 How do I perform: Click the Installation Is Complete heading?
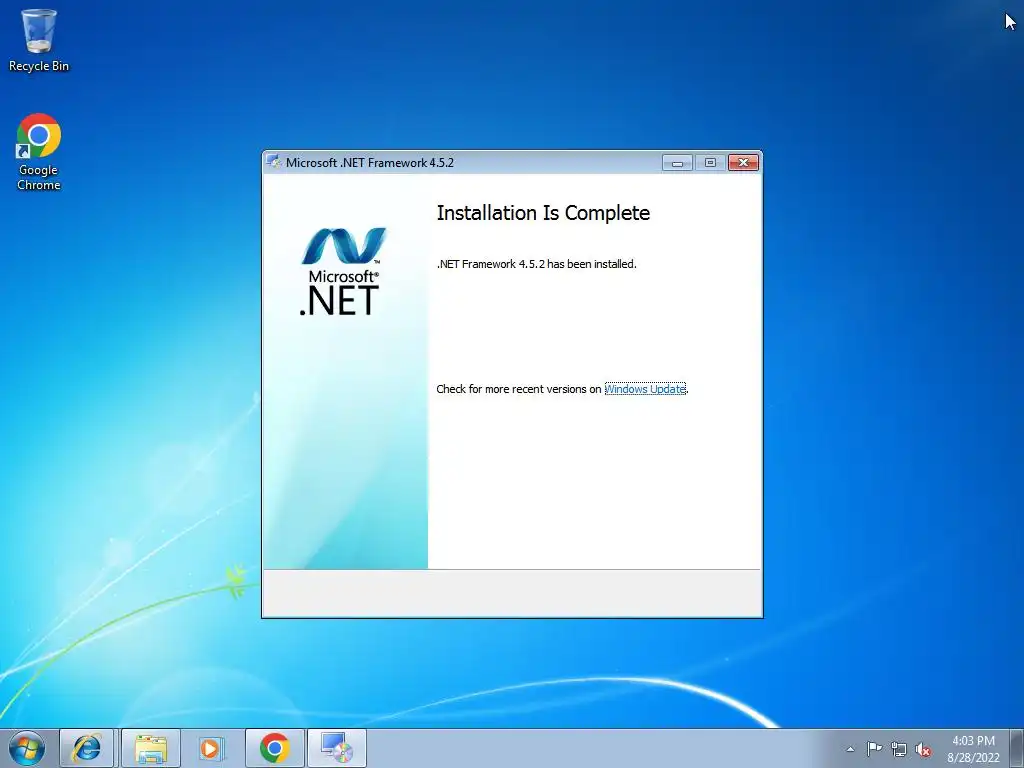coord(543,213)
